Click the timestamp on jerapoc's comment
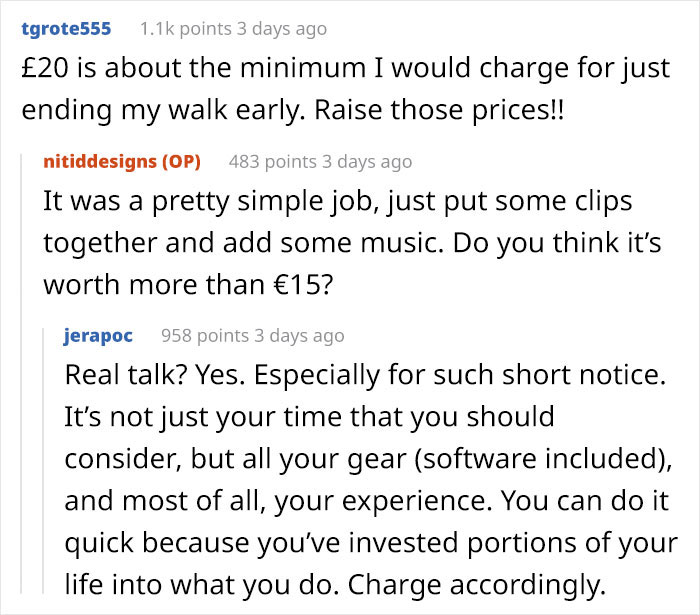 299,335
